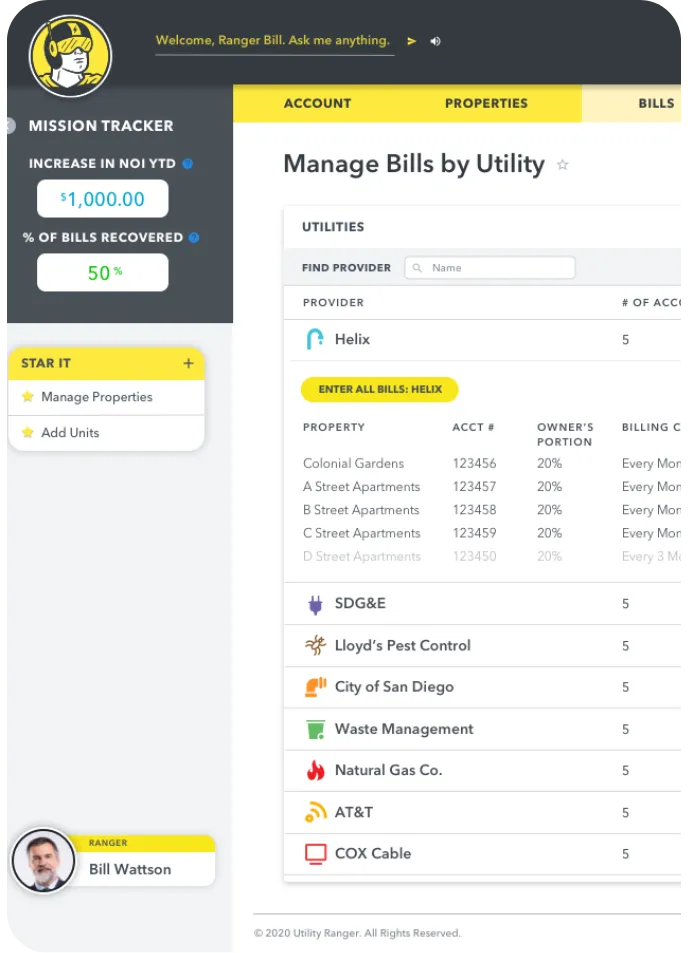Focus the Find Provider name field

(490, 268)
